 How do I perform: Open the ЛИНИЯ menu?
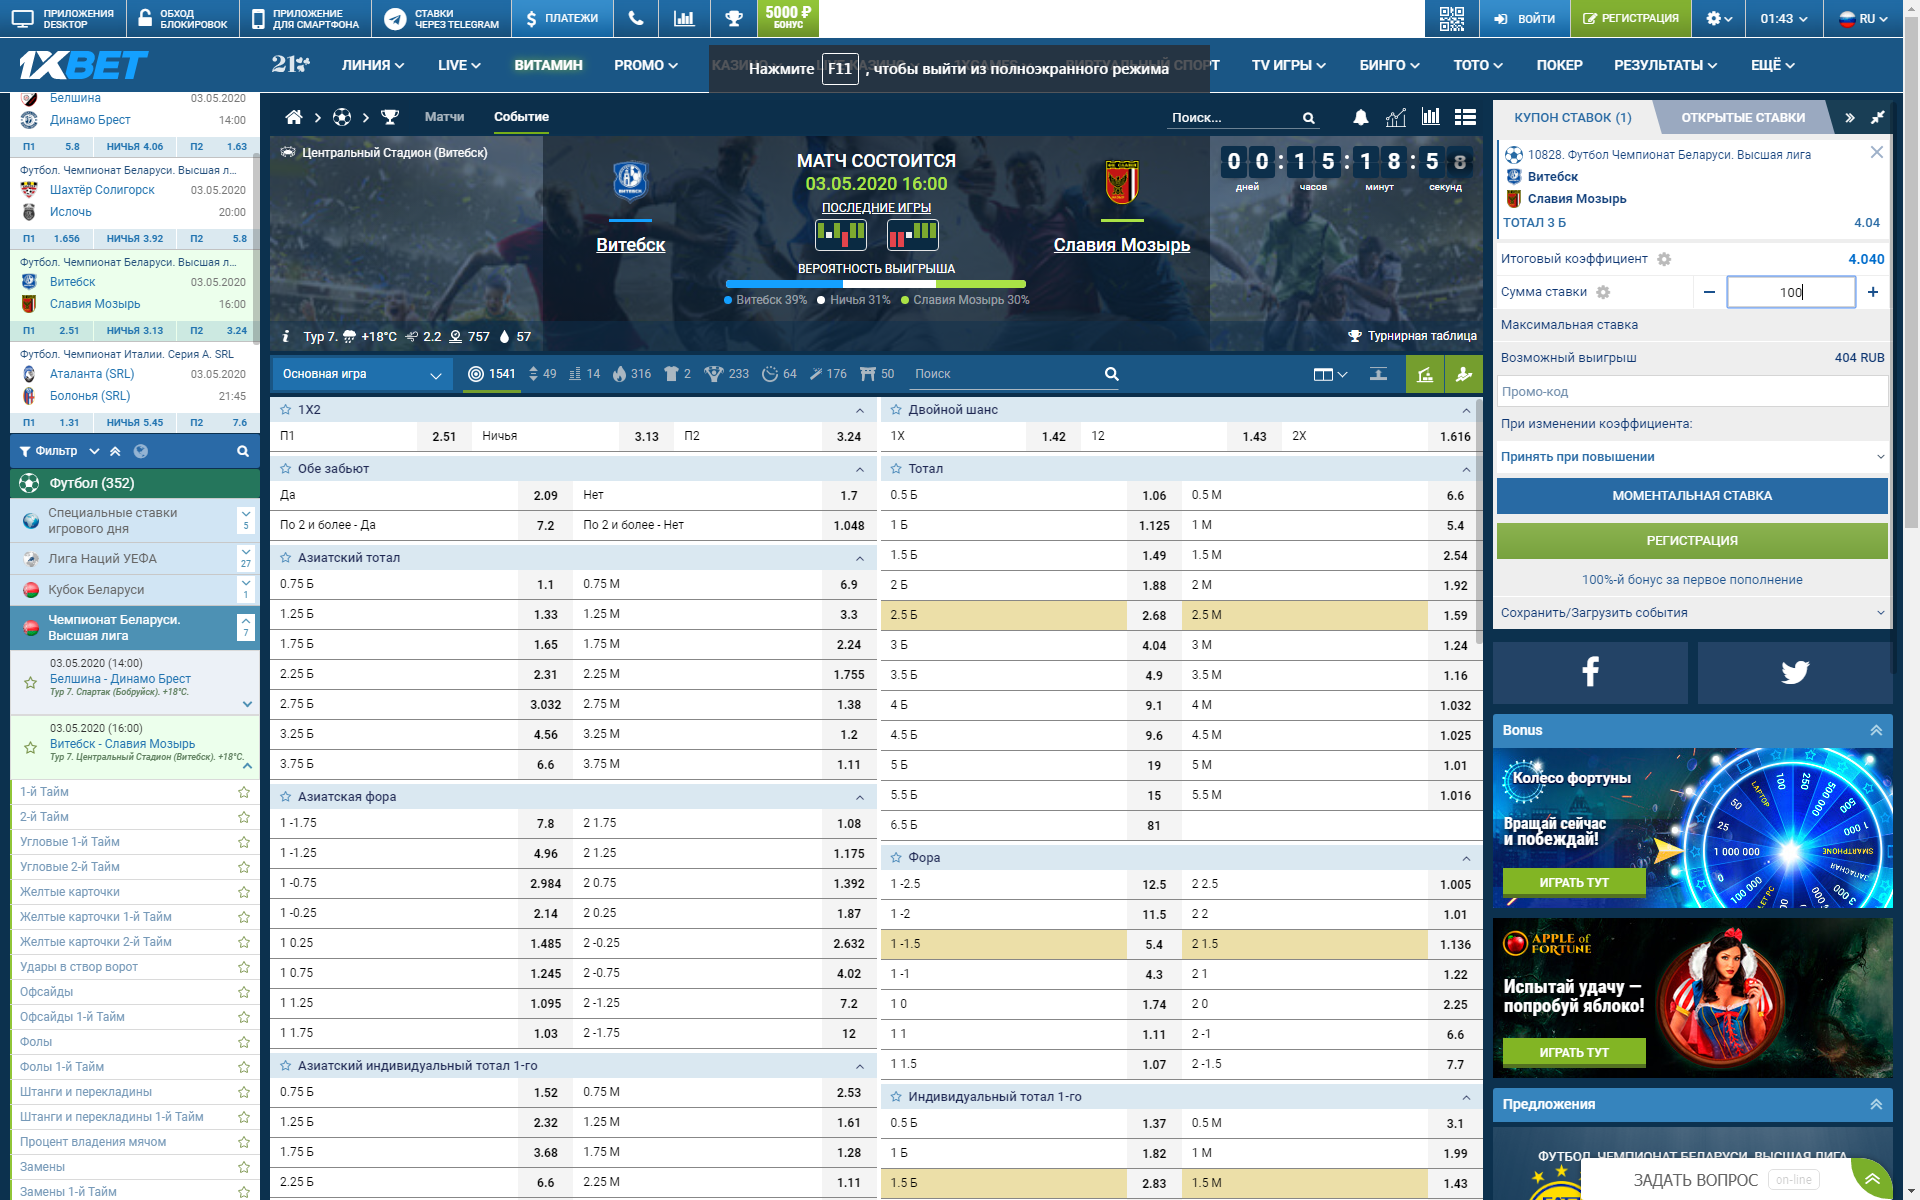coord(373,65)
